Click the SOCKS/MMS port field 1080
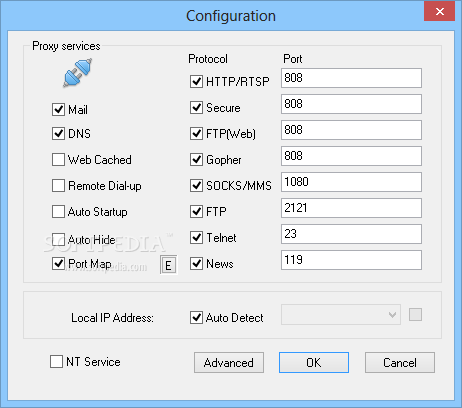 351,182
